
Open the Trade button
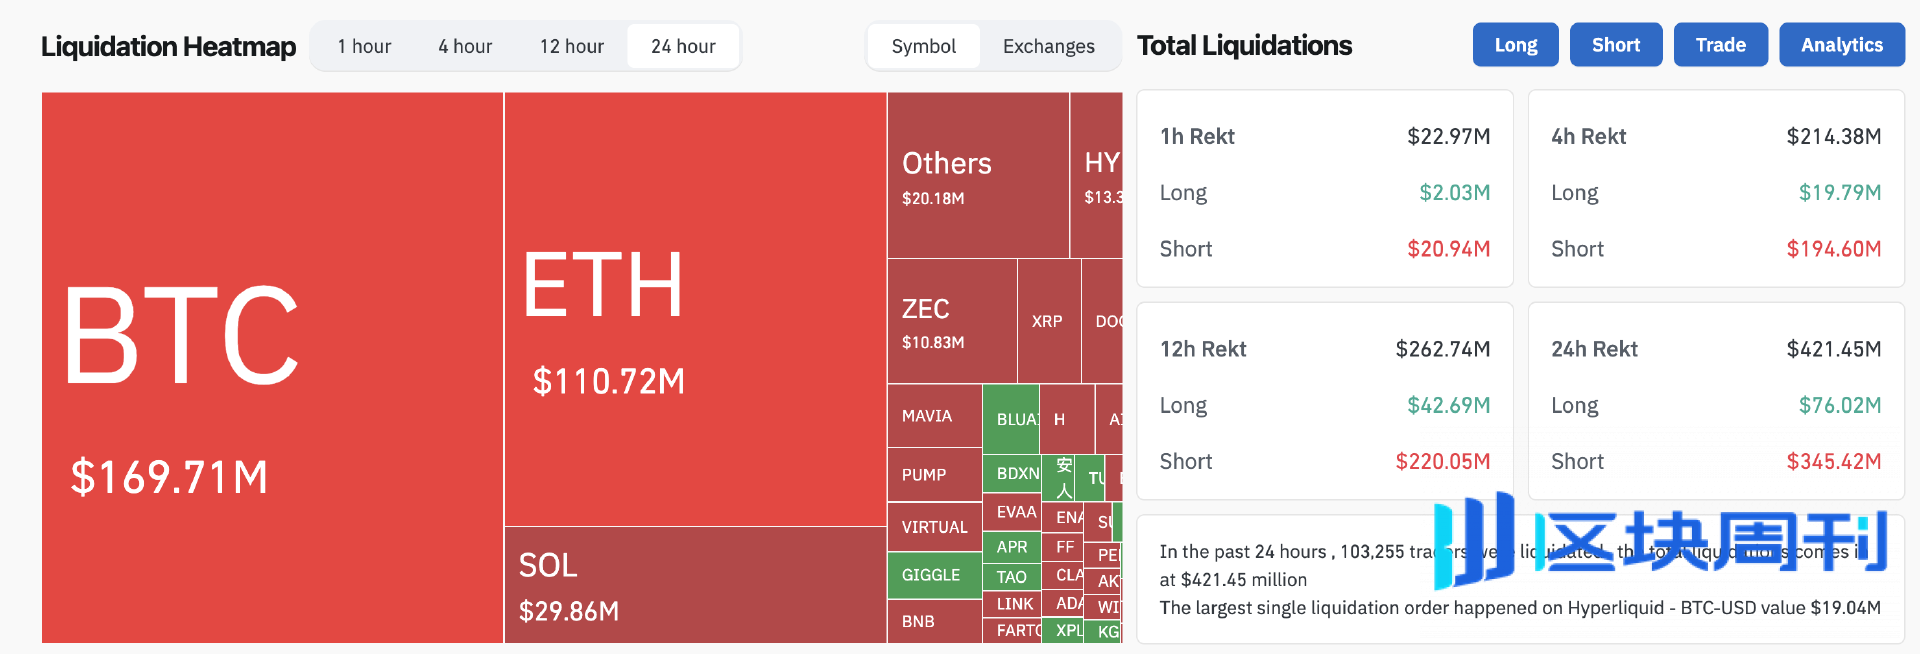(x=1720, y=45)
